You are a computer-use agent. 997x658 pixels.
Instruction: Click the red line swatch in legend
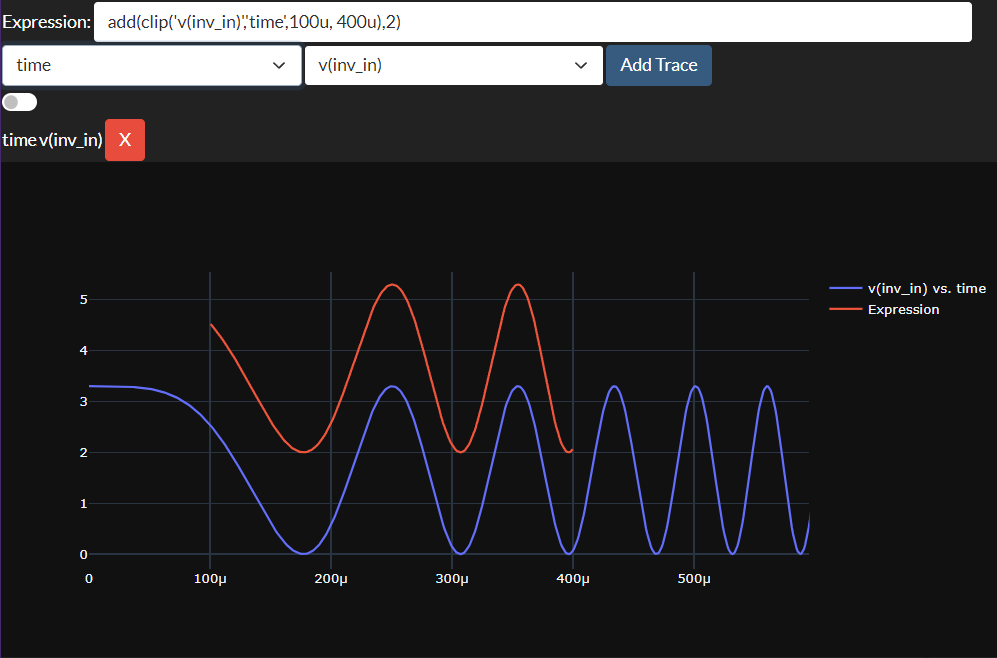pos(845,309)
